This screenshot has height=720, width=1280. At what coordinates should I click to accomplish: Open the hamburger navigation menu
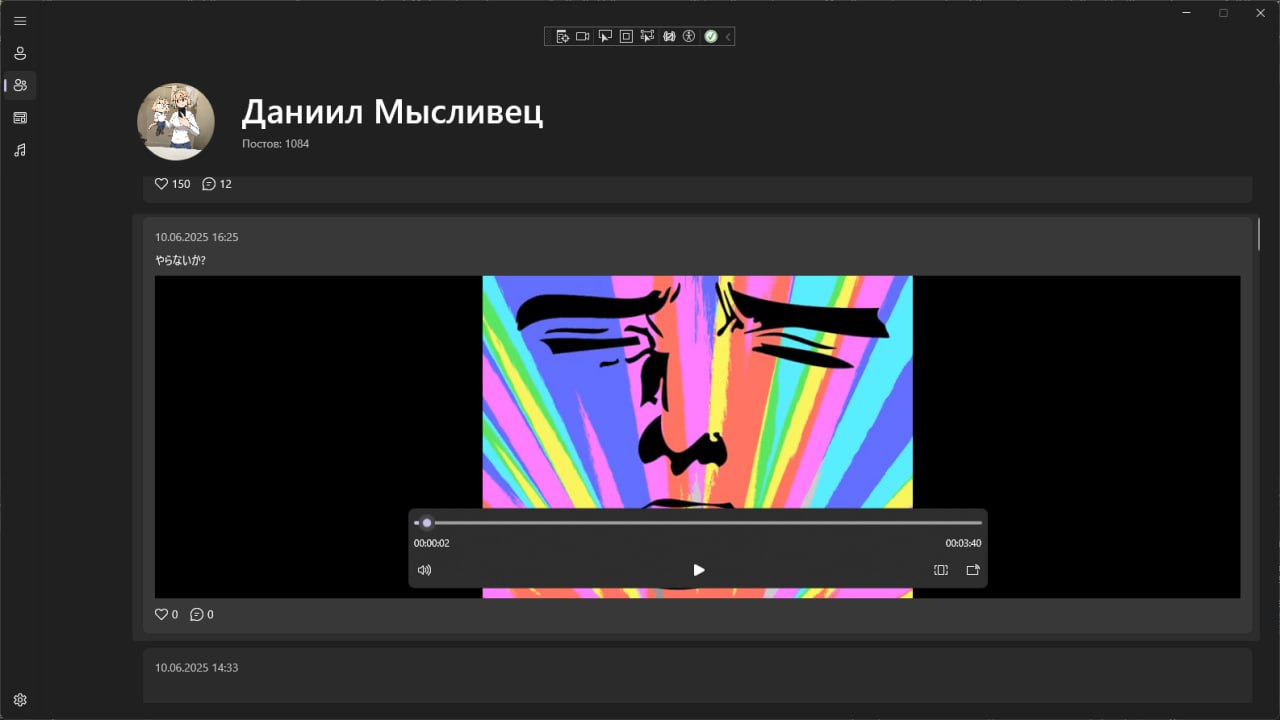(20, 21)
